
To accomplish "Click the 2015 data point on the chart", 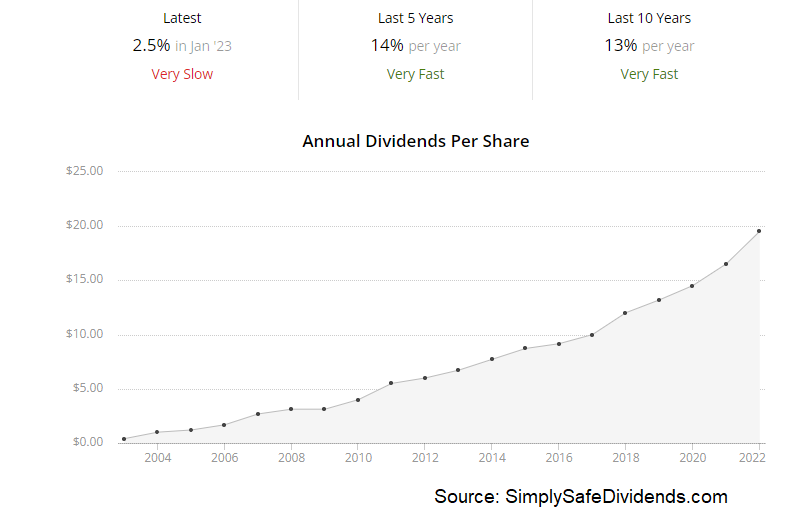I will point(525,348).
